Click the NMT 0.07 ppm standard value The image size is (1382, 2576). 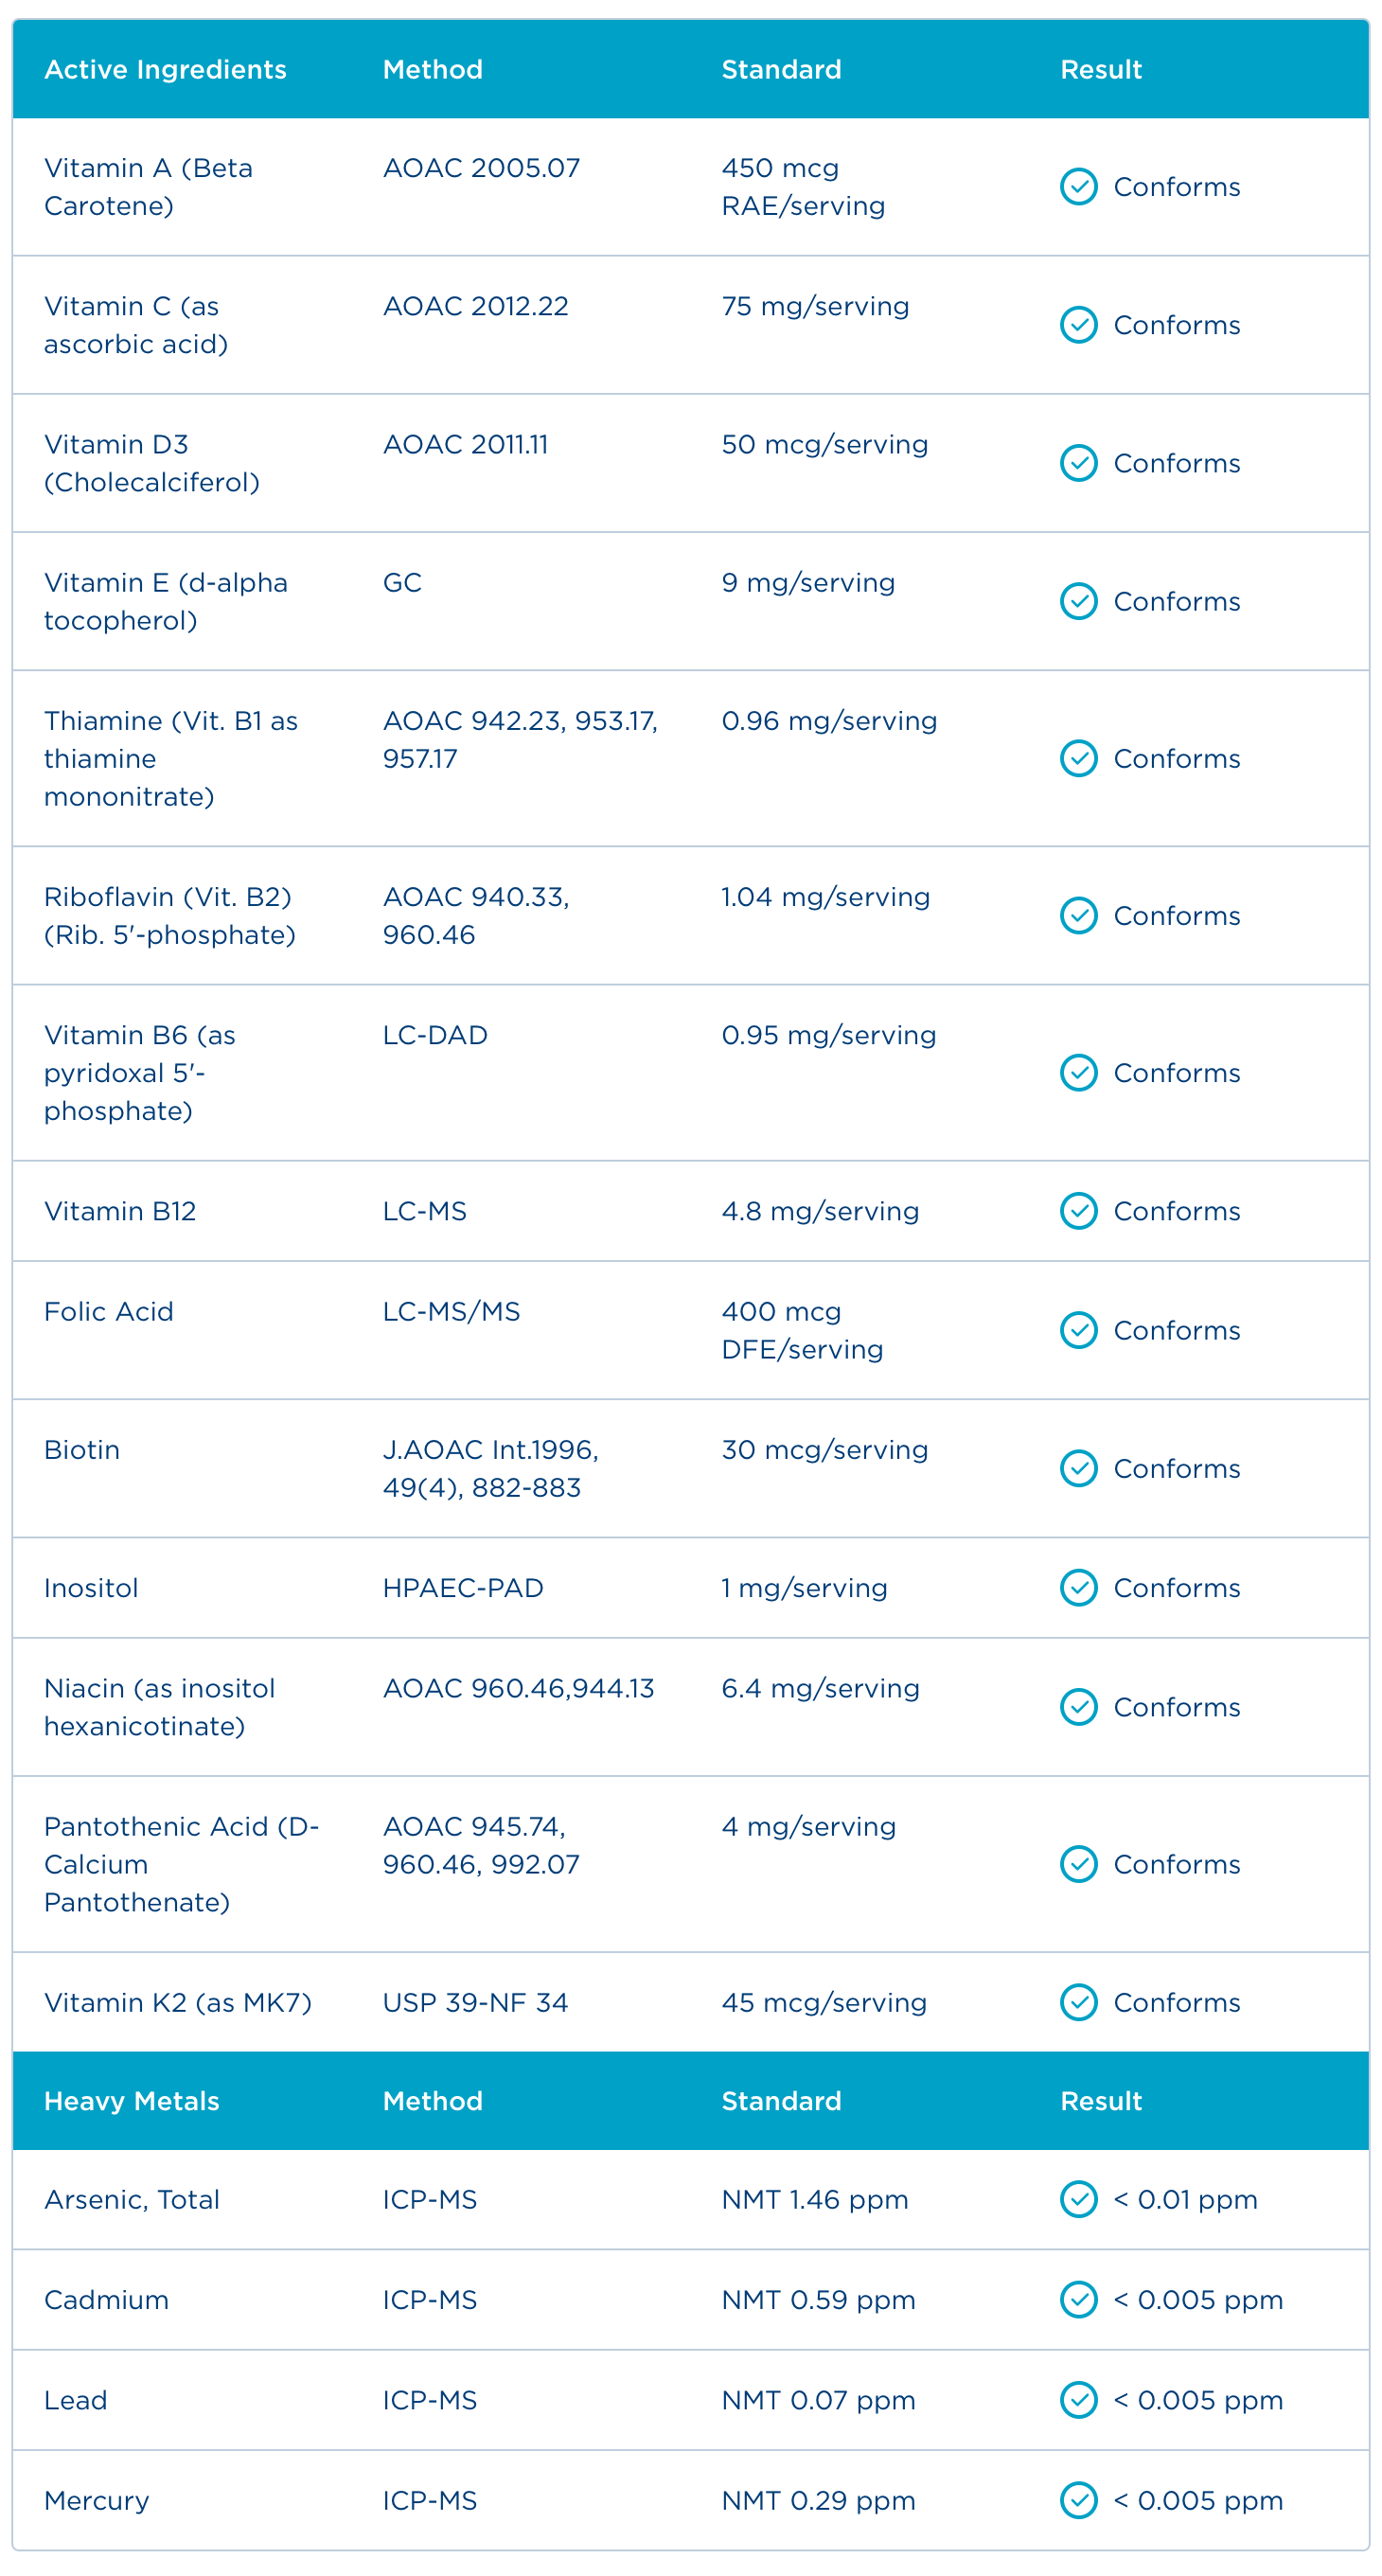(818, 2400)
